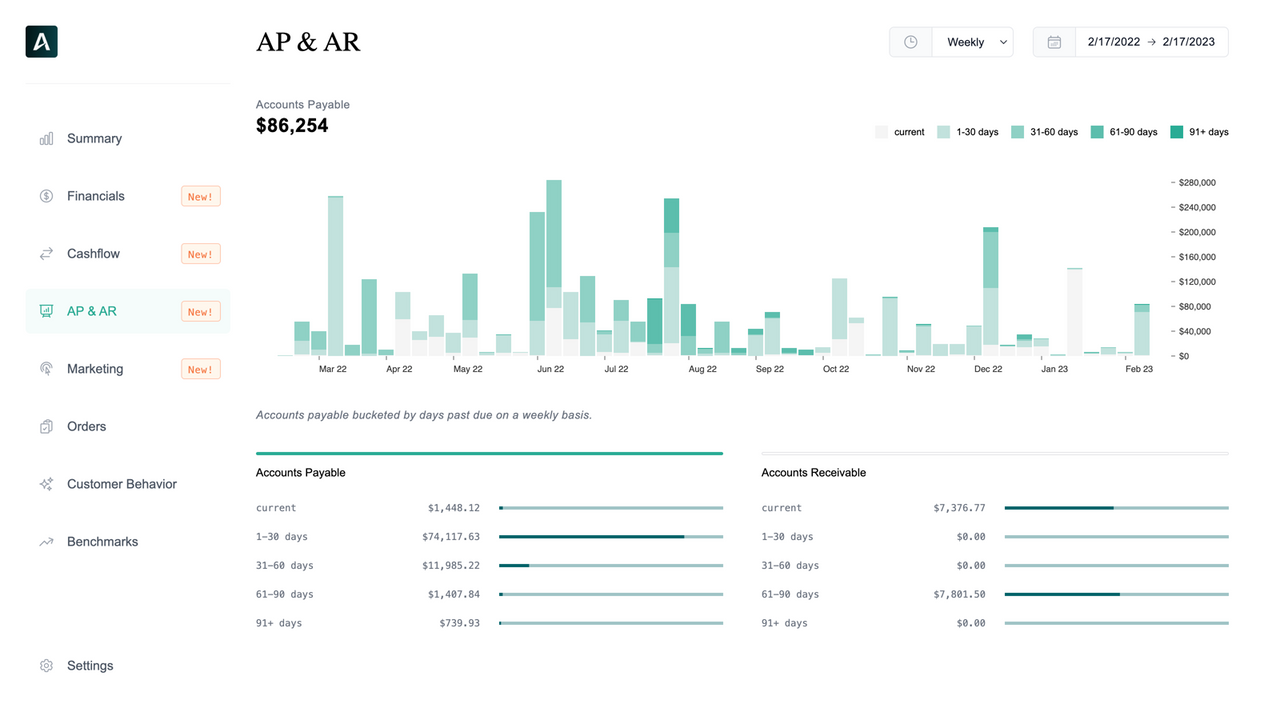Click the chevron on Weekly dropdown

[1003, 42]
